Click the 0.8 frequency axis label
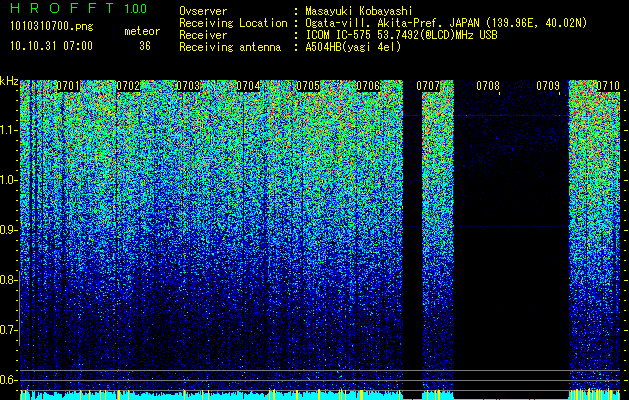The width and height of the screenshot is (629, 400). tap(8, 280)
